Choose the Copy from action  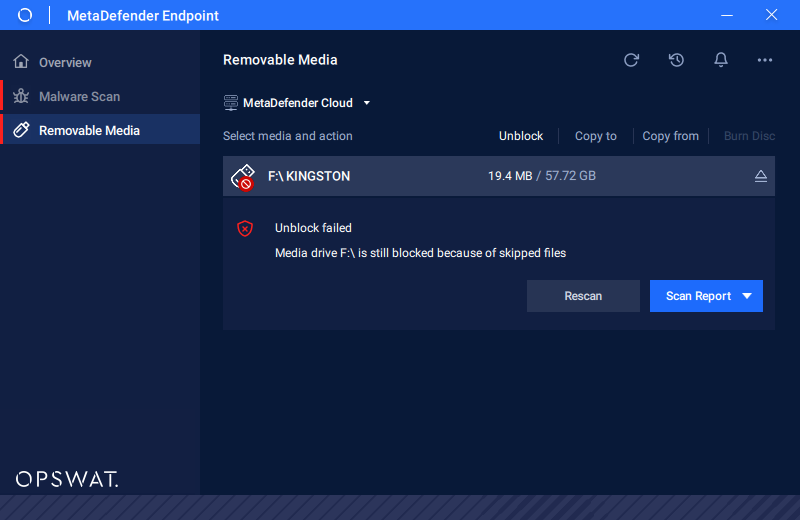[670, 136]
